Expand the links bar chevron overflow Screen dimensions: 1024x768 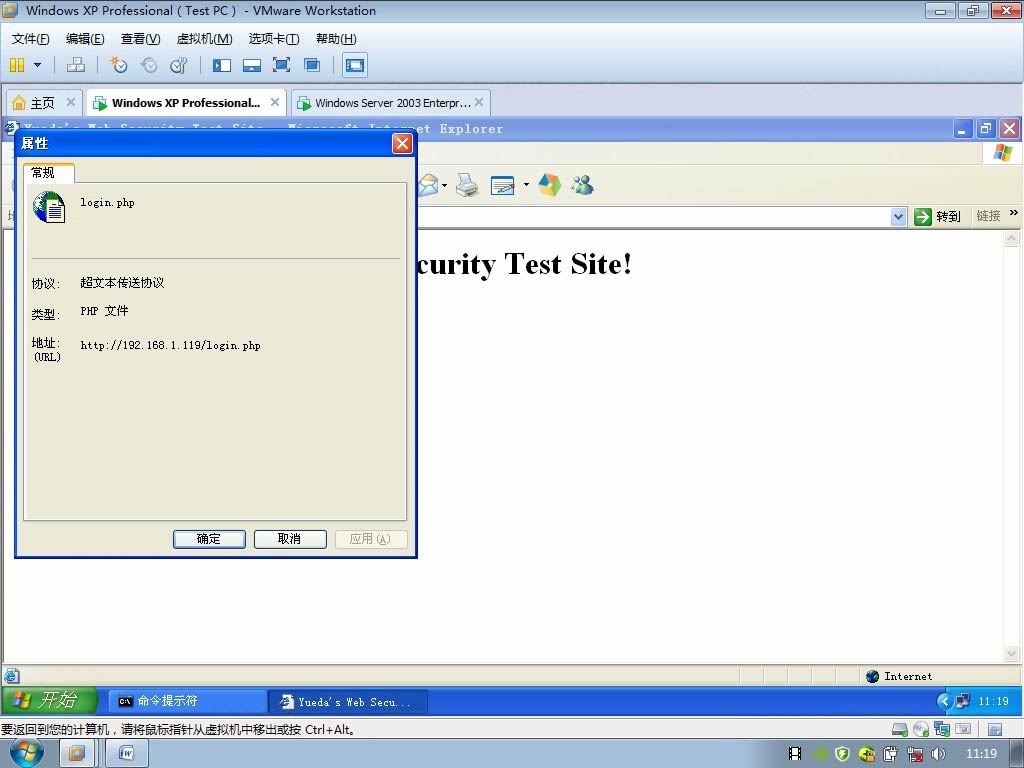[x=1014, y=213]
